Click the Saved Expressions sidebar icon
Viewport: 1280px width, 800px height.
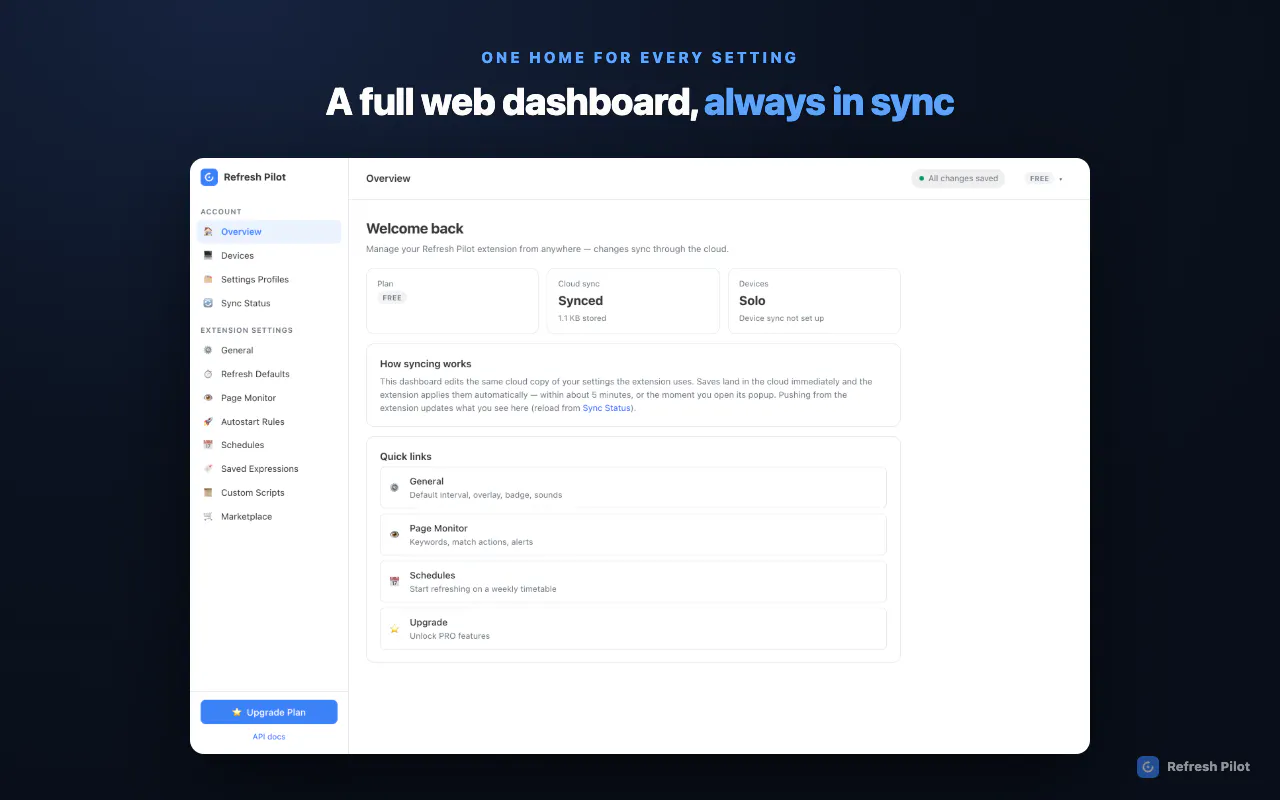coord(208,469)
